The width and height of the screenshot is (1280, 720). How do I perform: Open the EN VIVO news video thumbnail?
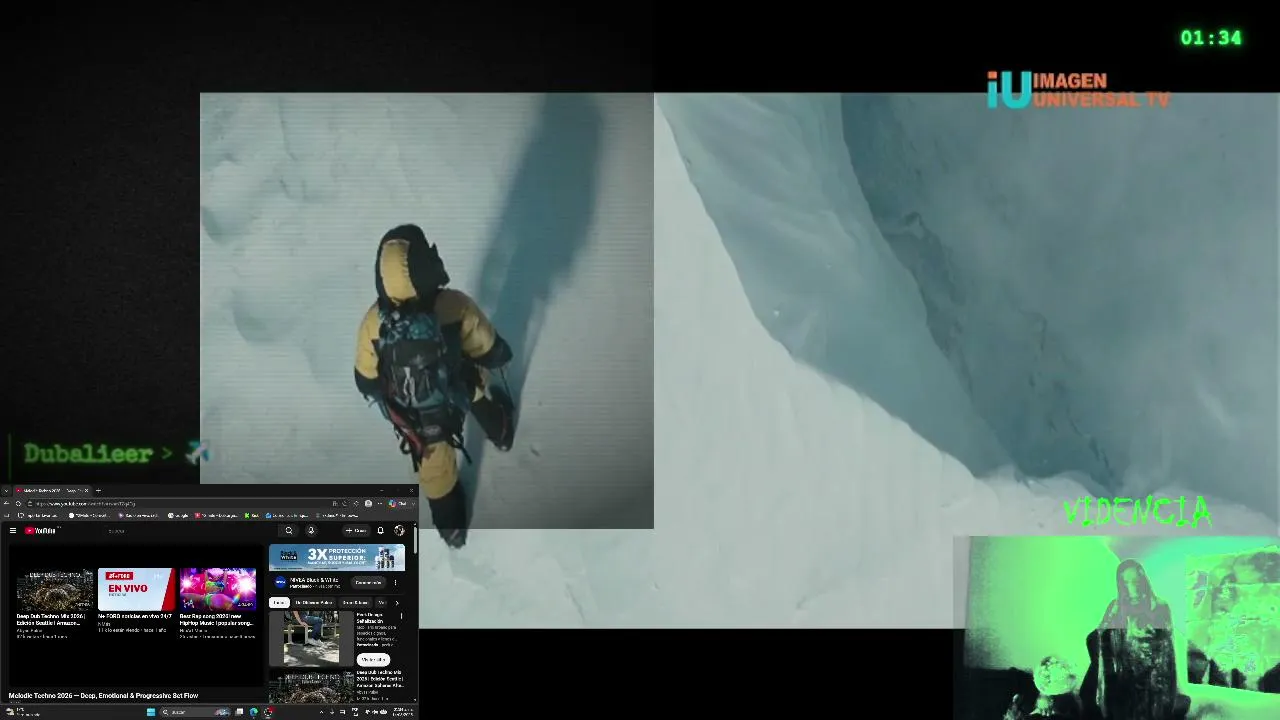(x=137, y=589)
